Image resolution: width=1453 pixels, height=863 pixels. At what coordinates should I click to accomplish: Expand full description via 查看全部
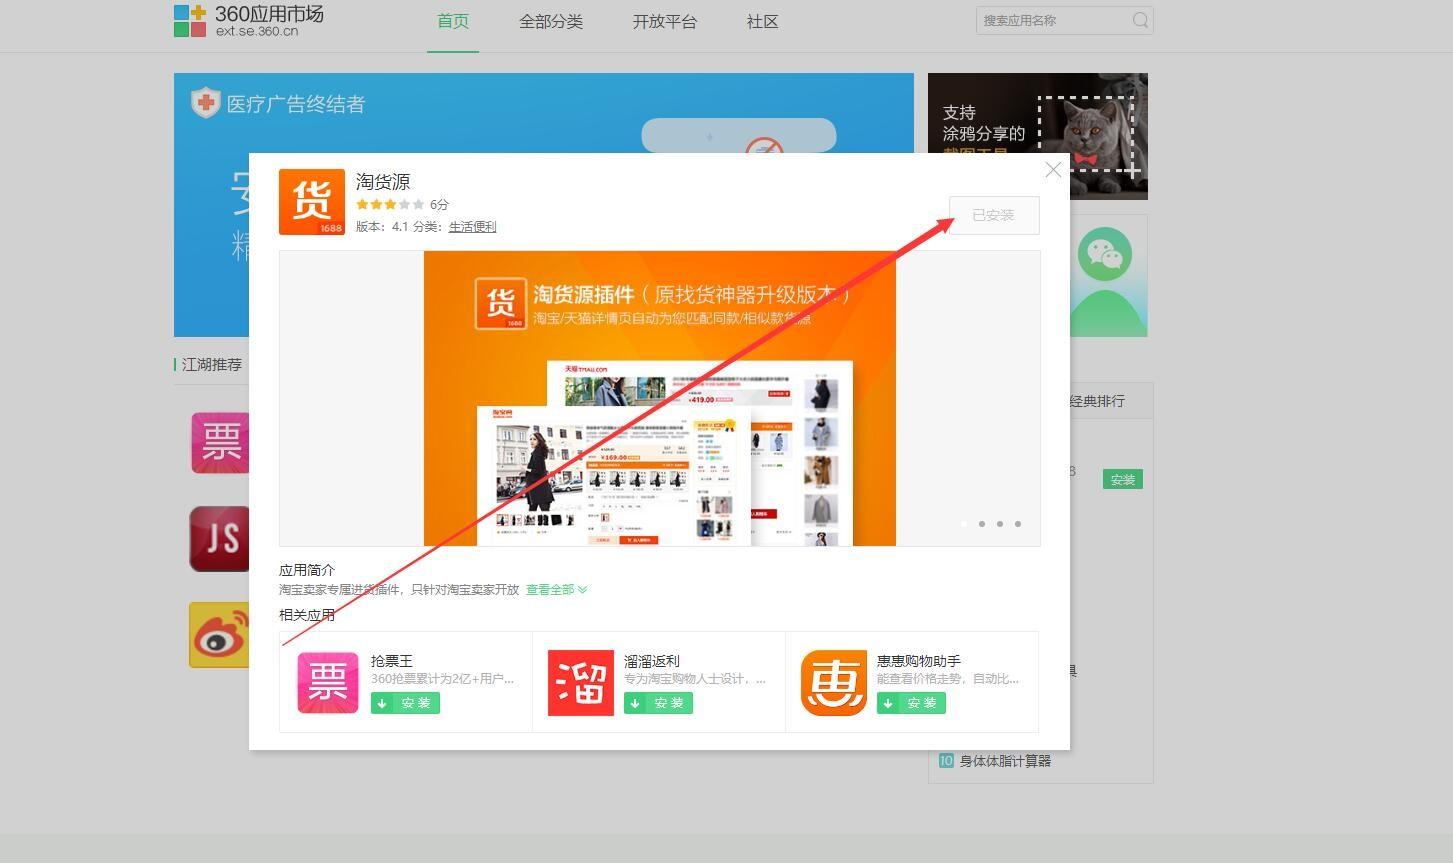coord(556,590)
